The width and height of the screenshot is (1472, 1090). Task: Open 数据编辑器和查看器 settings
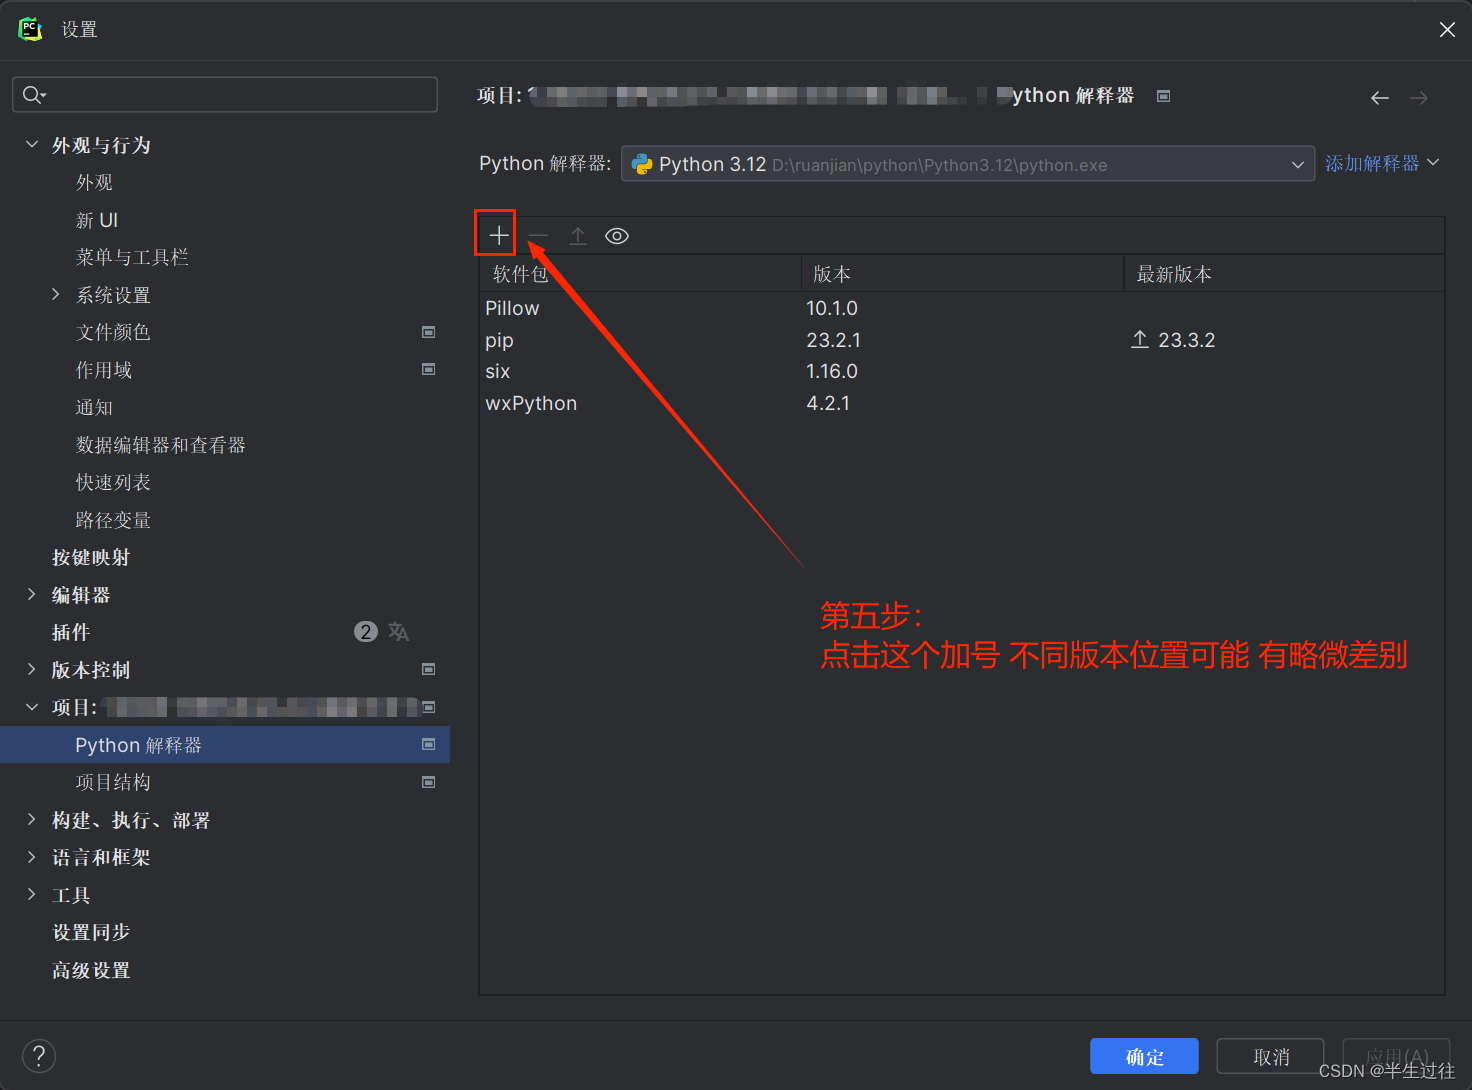160,445
